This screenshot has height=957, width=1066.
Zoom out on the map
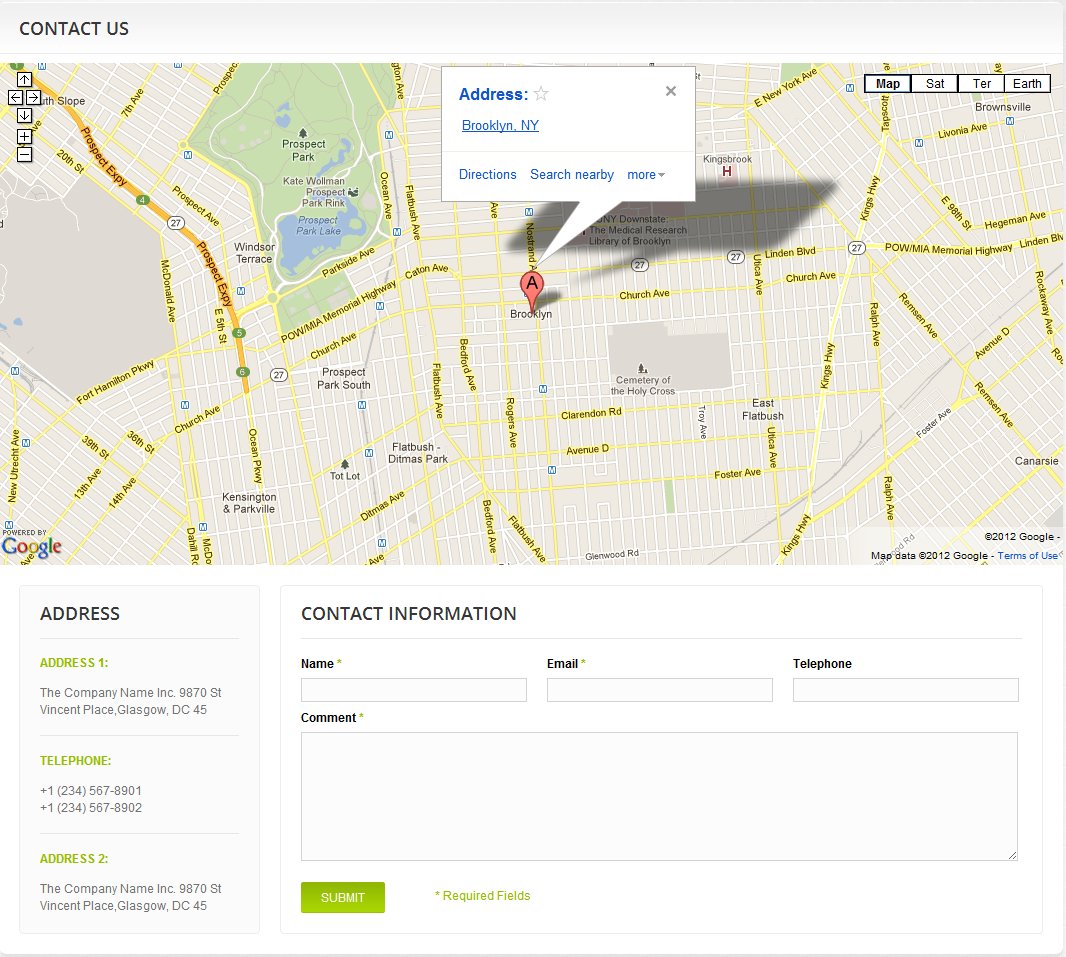tap(24, 154)
